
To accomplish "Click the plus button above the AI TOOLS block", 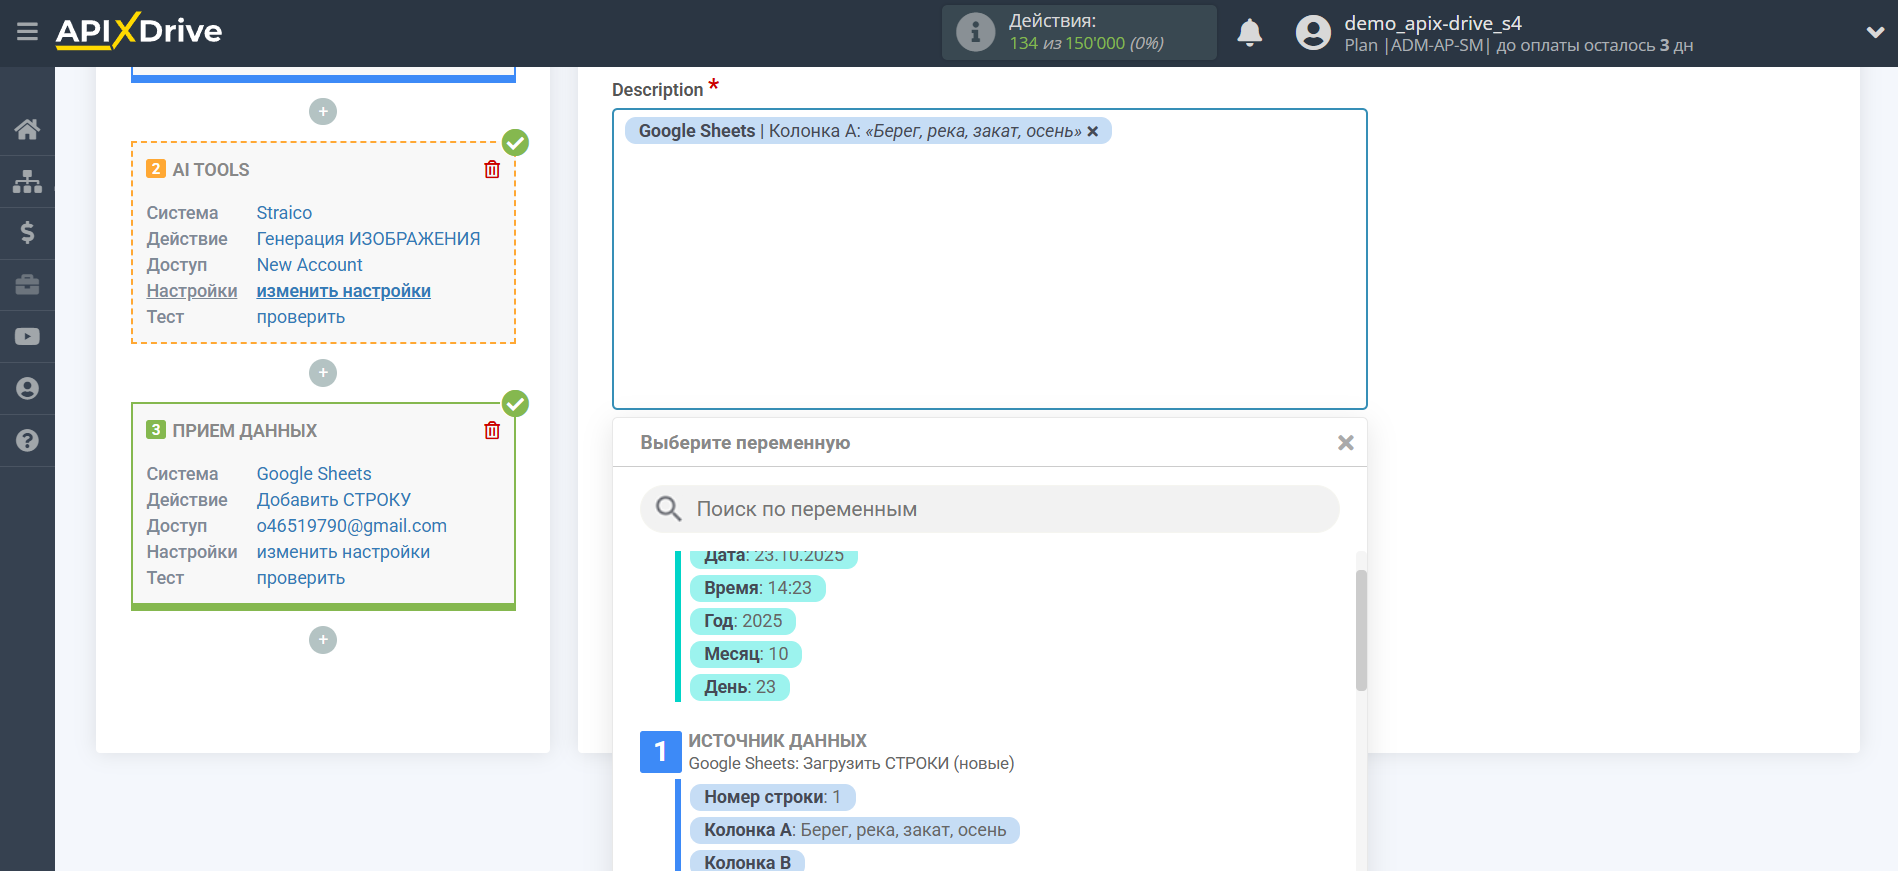I will 323,112.
